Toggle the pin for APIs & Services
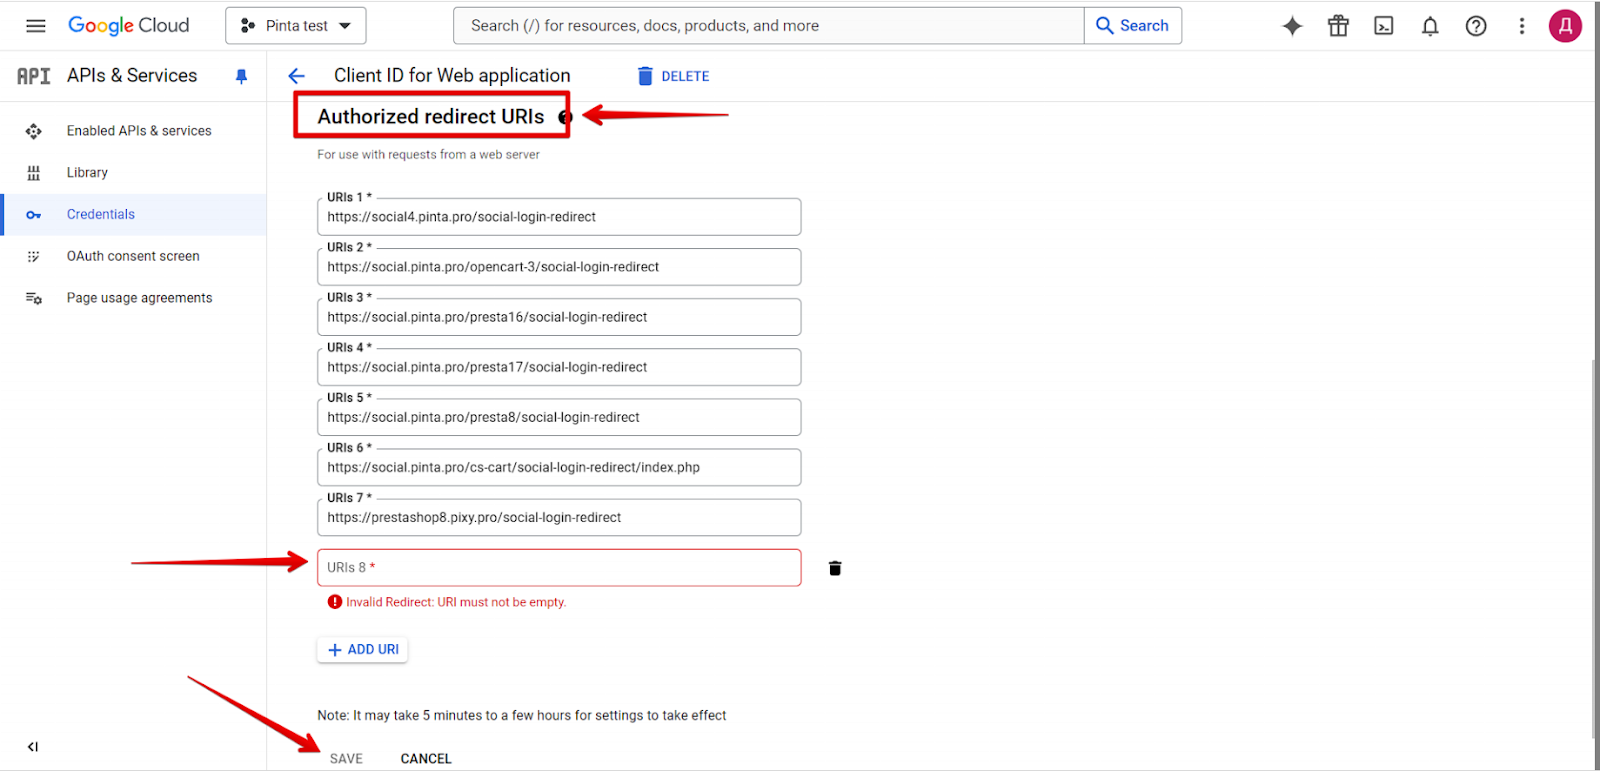The image size is (1600, 771). click(x=241, y=76)
